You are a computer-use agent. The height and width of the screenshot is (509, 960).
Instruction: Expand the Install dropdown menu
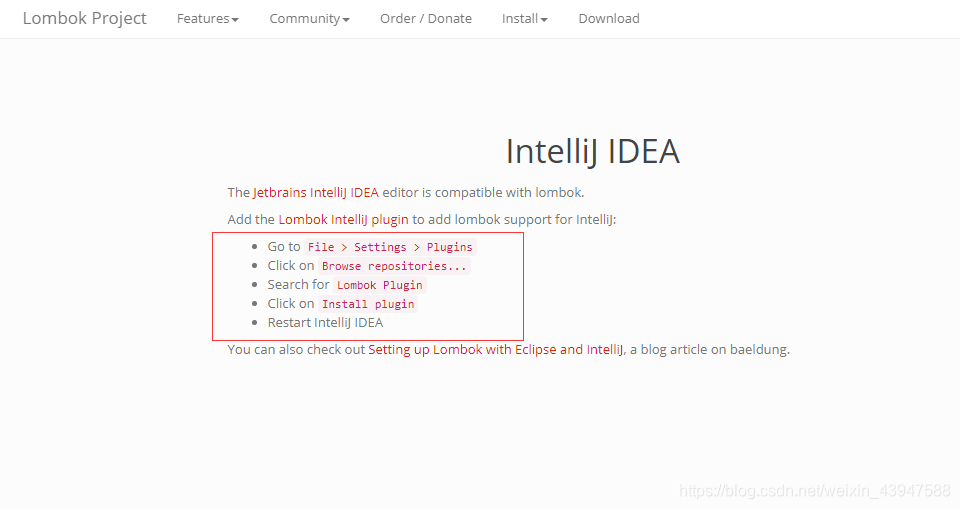pyautogui.click(x=525, y=19)
